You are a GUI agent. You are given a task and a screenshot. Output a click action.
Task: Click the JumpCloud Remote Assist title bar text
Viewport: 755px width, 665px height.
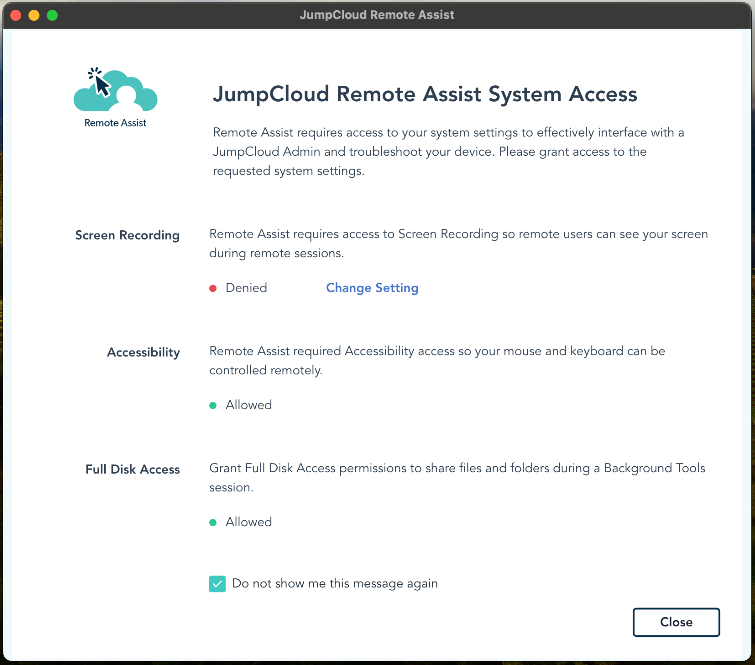point(376,15)
